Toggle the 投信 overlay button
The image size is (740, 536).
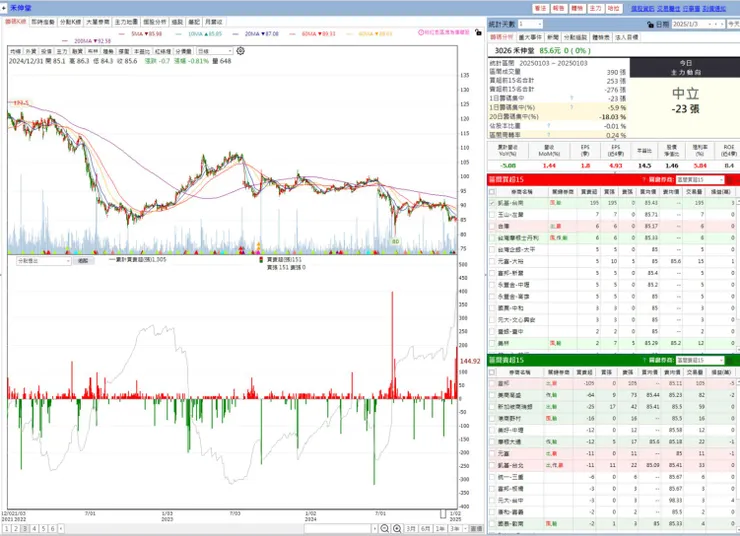46,51
